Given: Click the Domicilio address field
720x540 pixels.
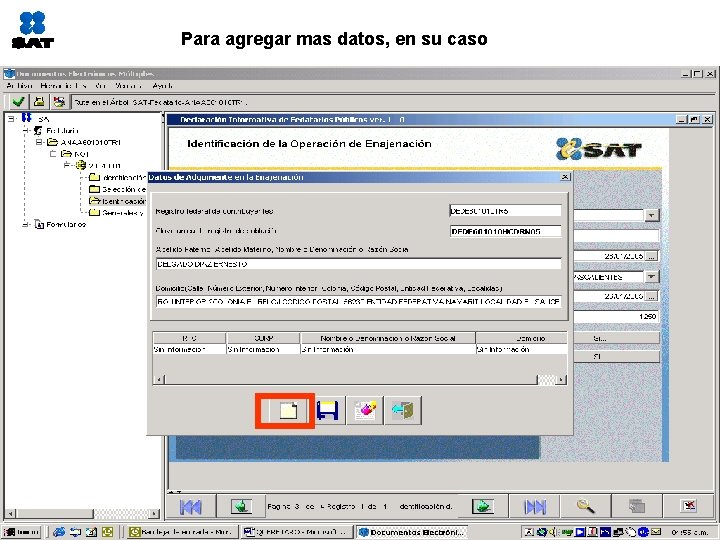Looking at the screenshot, I should coord(359,302).
